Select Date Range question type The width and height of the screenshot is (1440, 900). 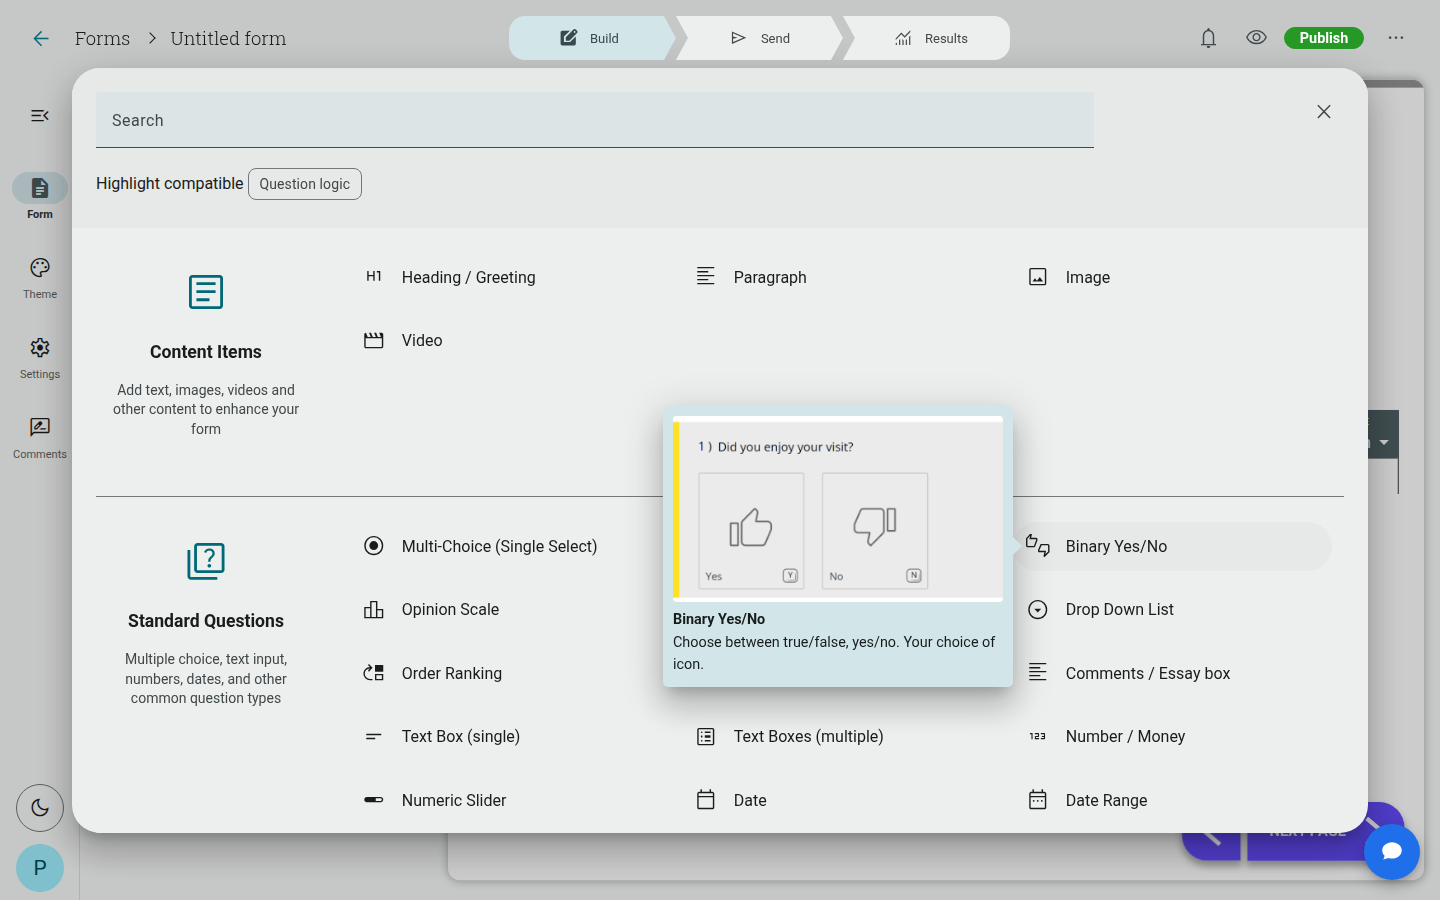[x=1172, y=800]
